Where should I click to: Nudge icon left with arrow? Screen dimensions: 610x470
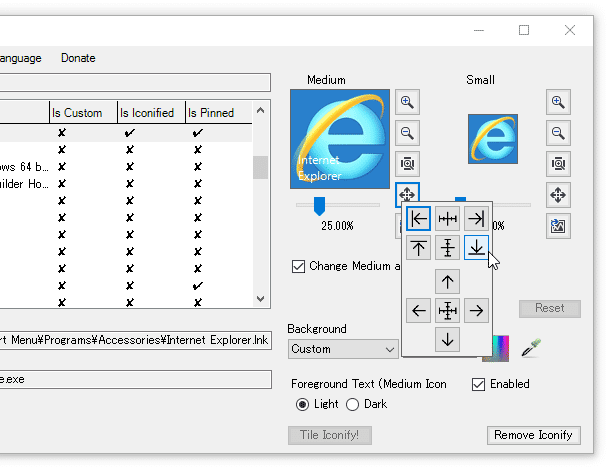pos(418,310)
